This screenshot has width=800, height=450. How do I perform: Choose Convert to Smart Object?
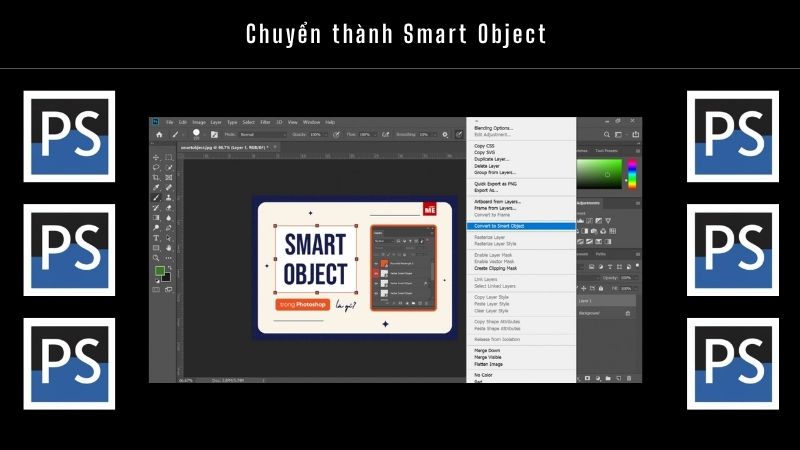point(521,226)
